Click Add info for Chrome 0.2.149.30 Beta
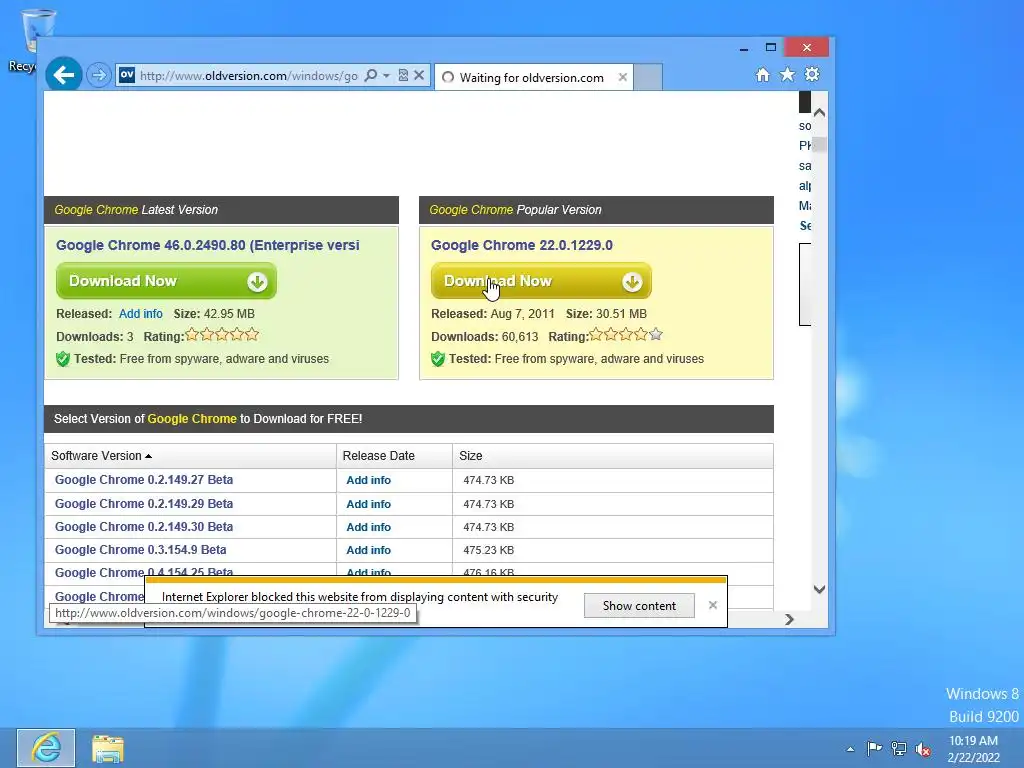1024x768 pixels. pyautogui.click(x=368, y=527)
